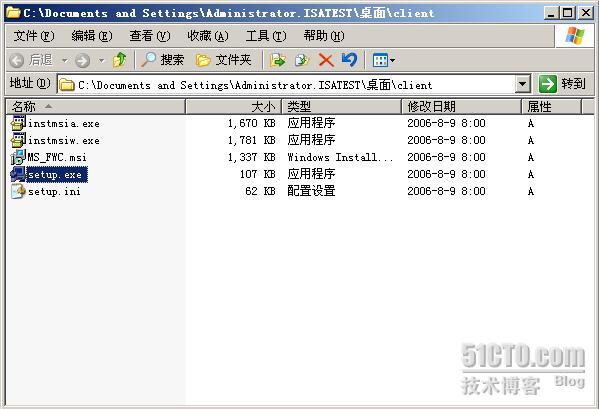This screenshot has height=409, width=599.
Task: Open the 收藏(A) menu
Action: coord(208,36)
